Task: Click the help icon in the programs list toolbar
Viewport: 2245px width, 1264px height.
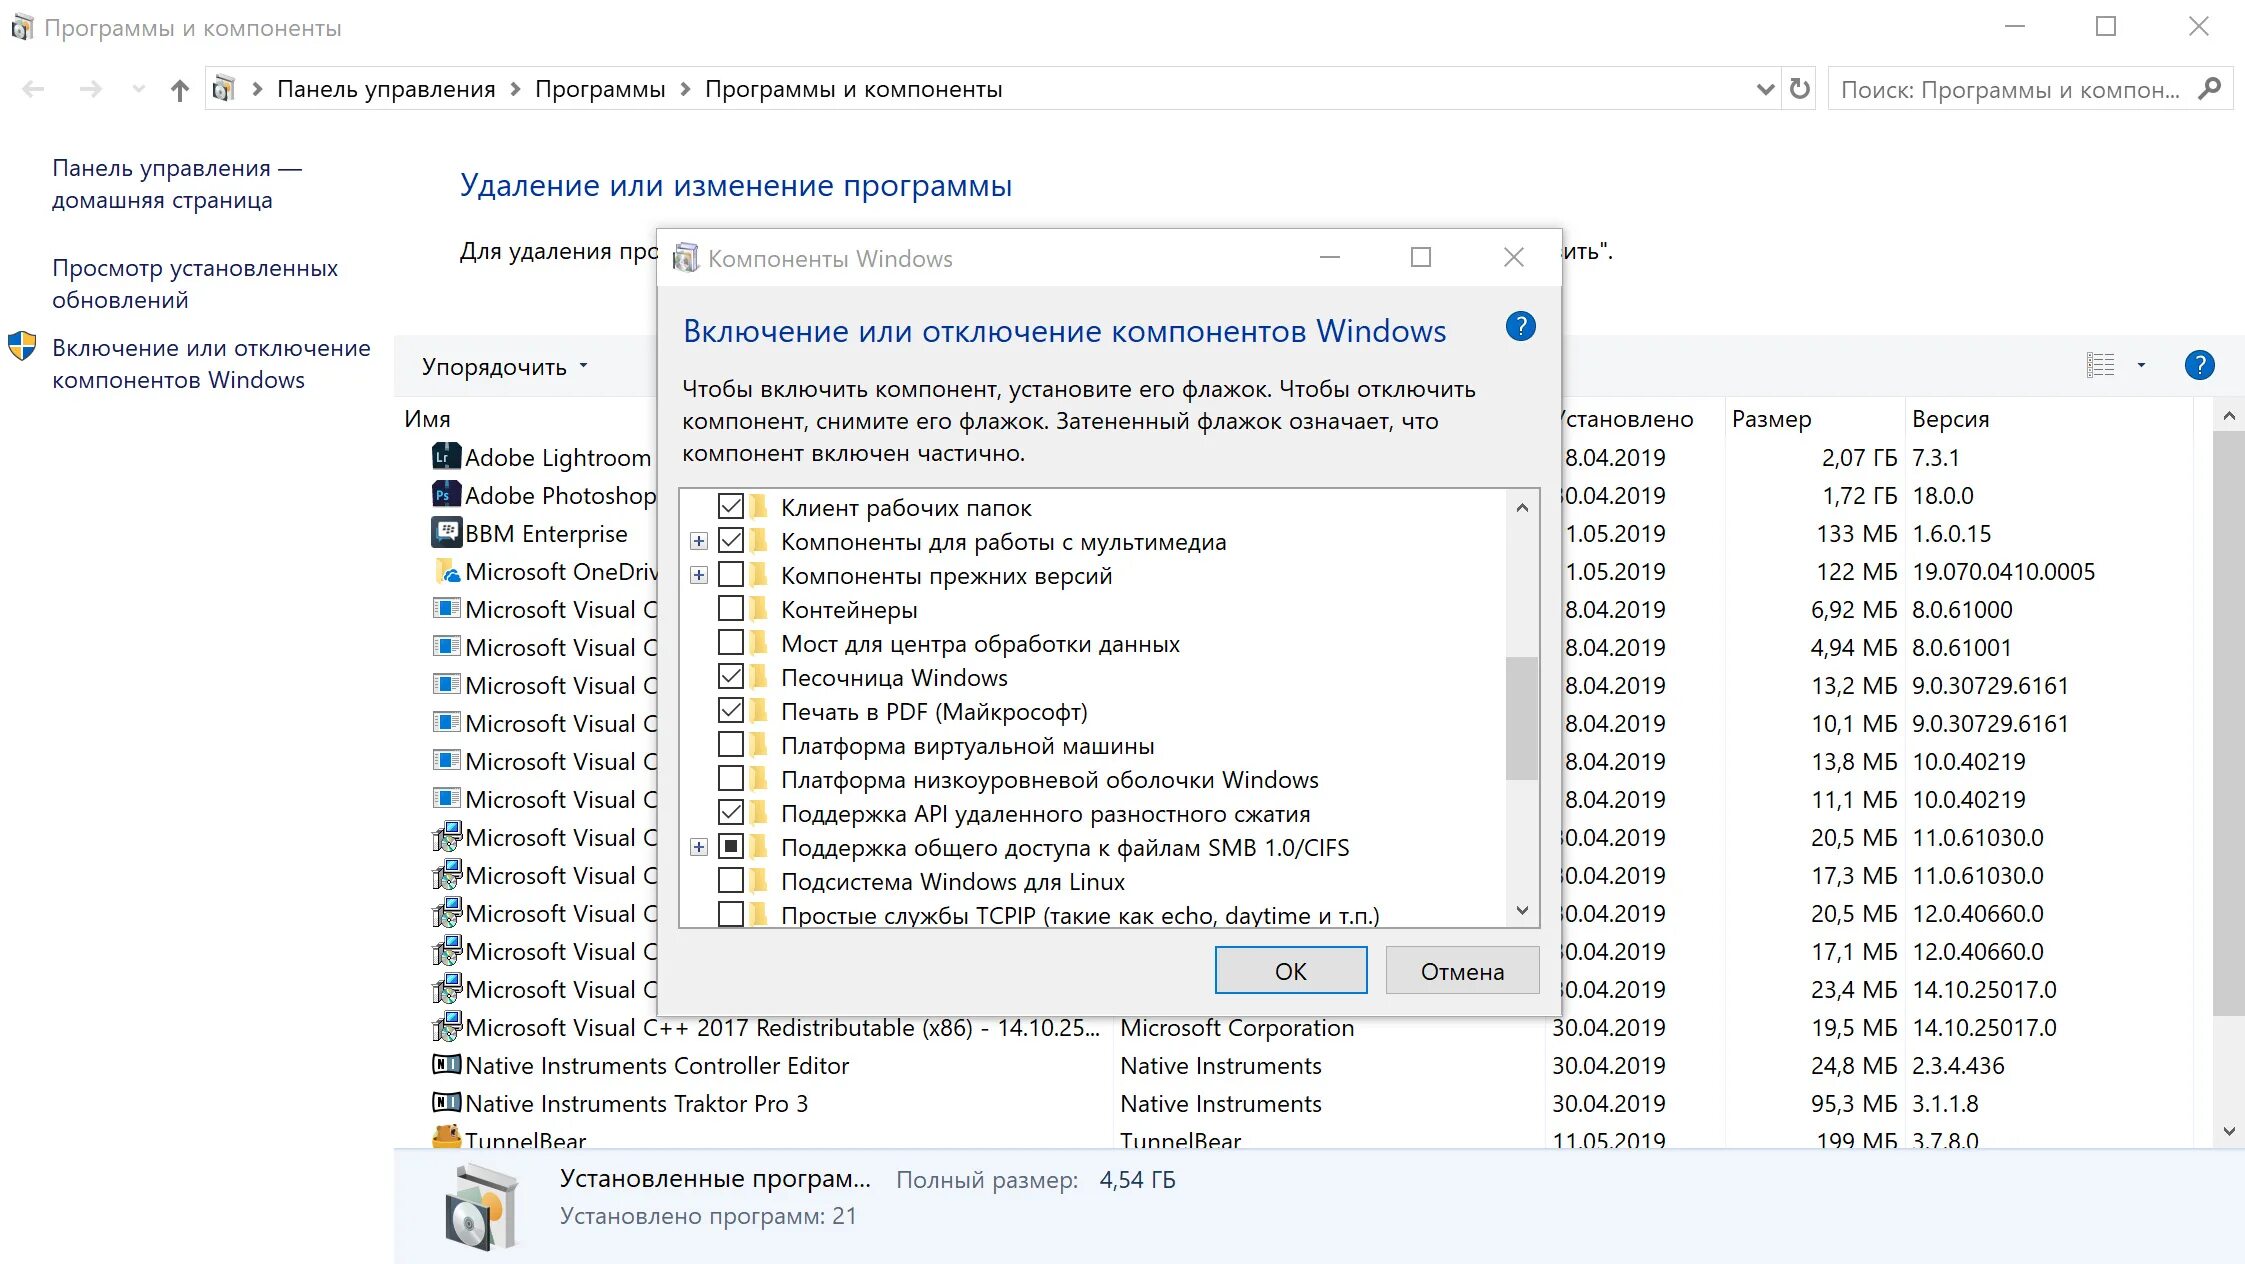Action: 2199,365
